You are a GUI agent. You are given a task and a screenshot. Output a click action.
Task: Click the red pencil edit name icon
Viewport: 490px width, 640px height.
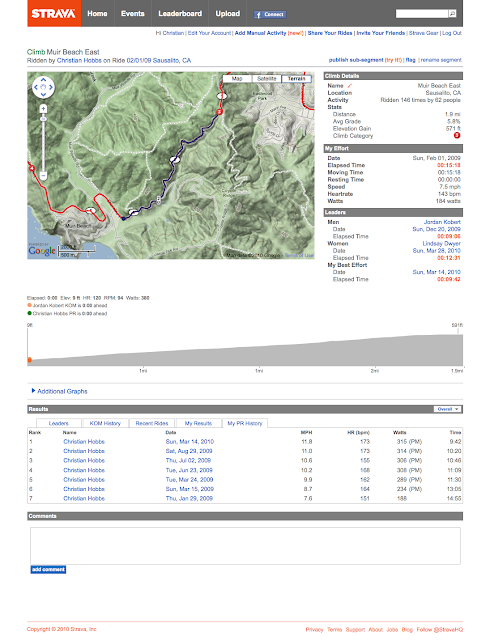350,86
